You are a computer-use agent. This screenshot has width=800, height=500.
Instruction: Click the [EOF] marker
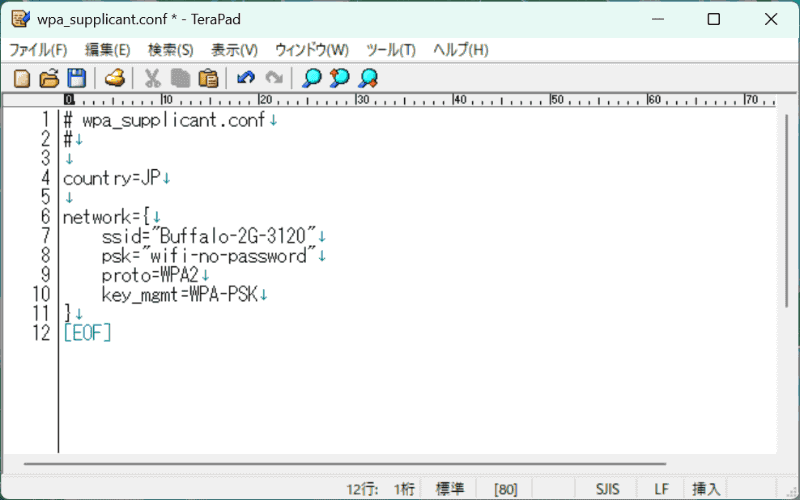tap(87, 334)
